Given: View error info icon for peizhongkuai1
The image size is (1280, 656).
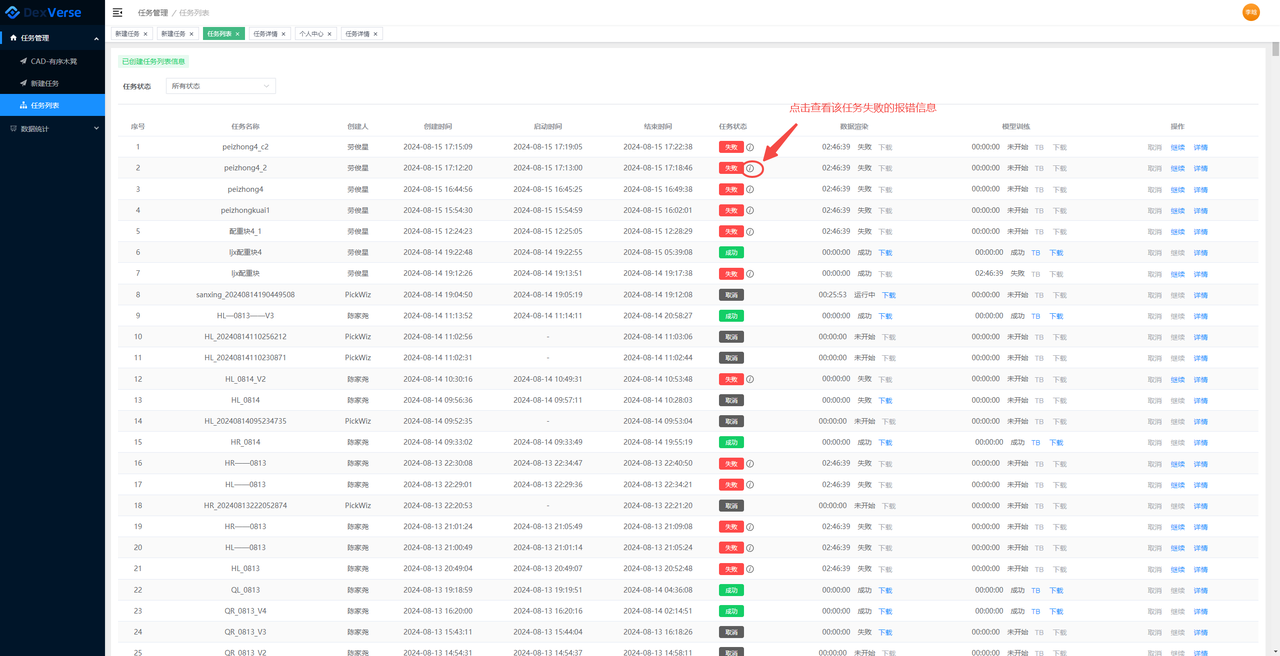Looking at the screenshot, I should 750,210.
